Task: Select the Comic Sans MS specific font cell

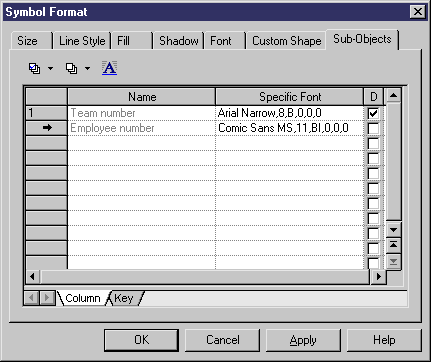Action: 289,128
